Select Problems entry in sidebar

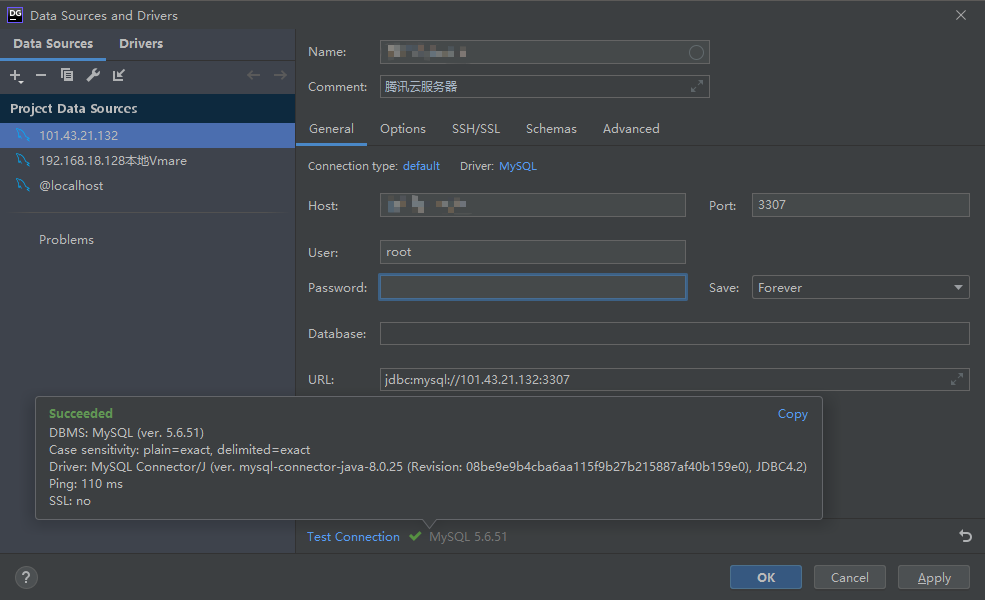[x=66, y=239]
